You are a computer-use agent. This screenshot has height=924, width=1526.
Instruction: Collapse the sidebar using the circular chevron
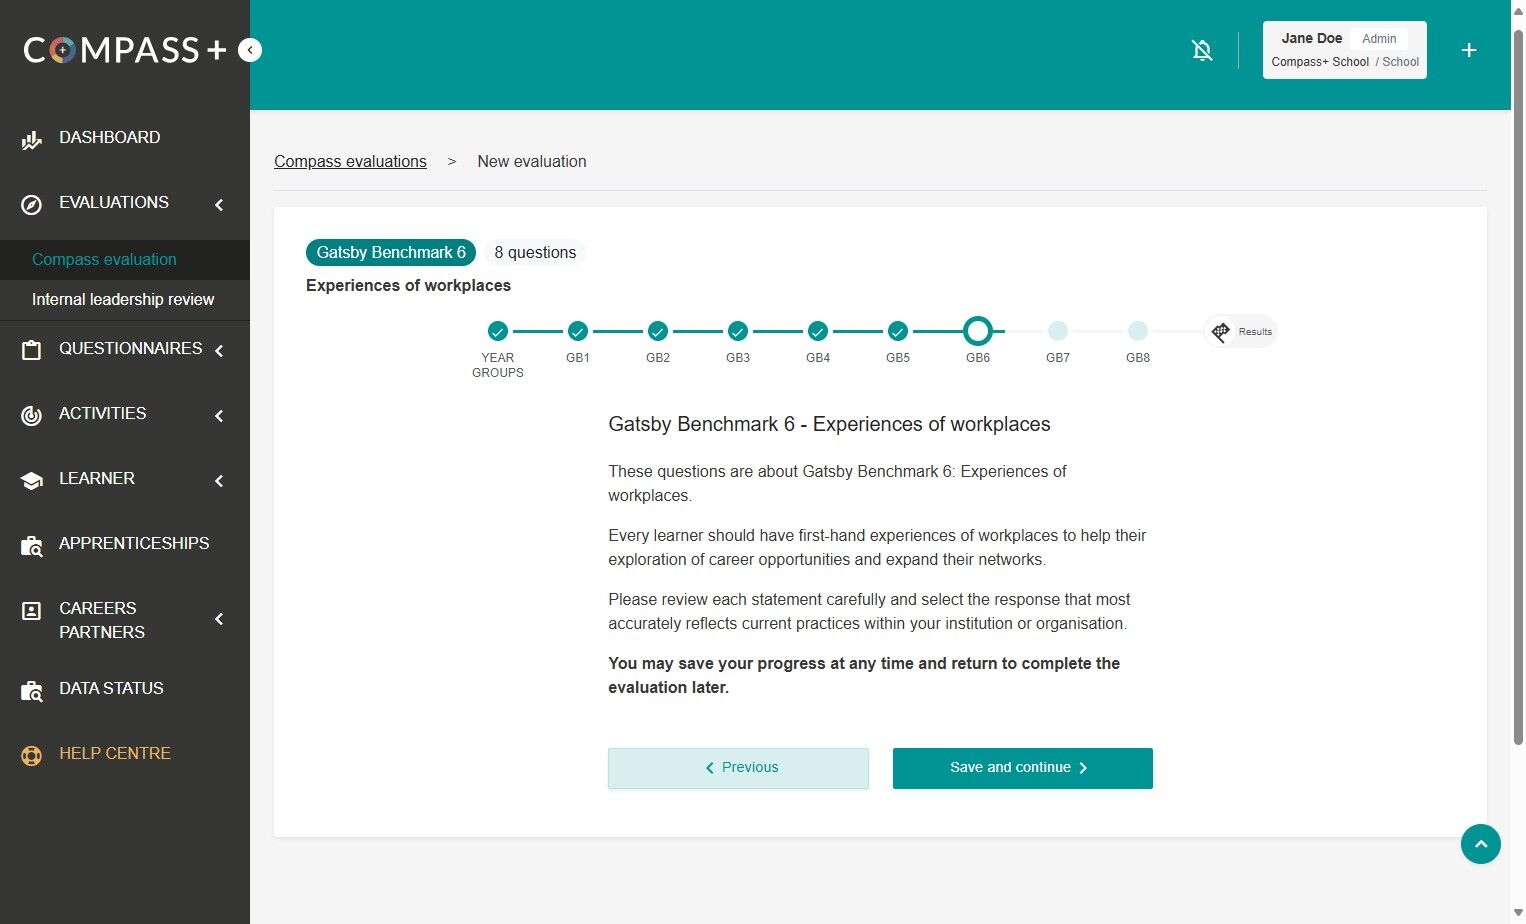point(249,49)
